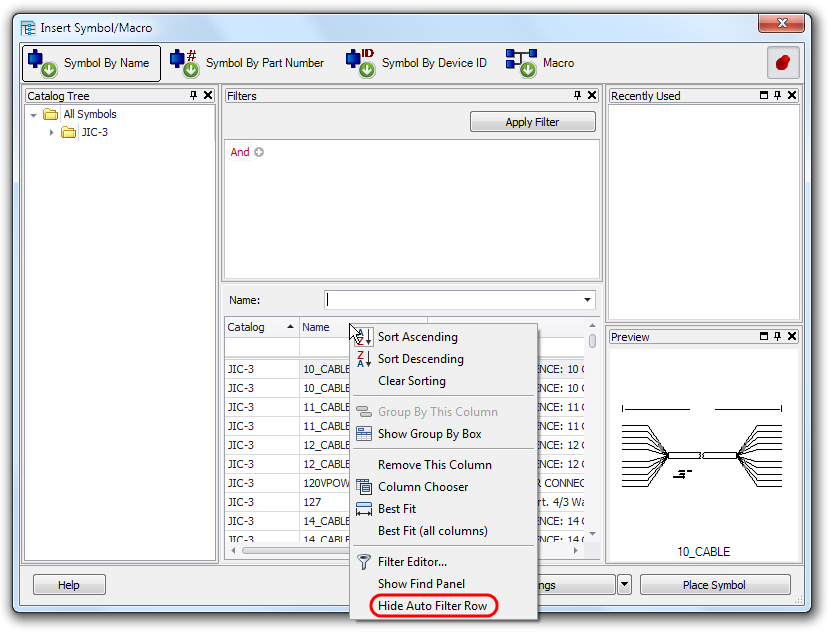Open Symbol By Device ID mode

pos(359,62)
